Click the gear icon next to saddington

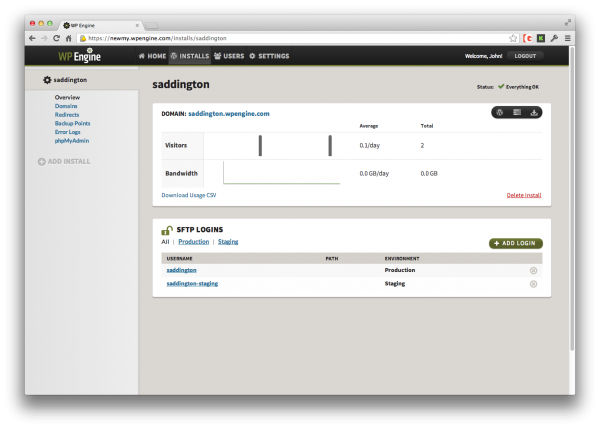click(x=46, y=79)
